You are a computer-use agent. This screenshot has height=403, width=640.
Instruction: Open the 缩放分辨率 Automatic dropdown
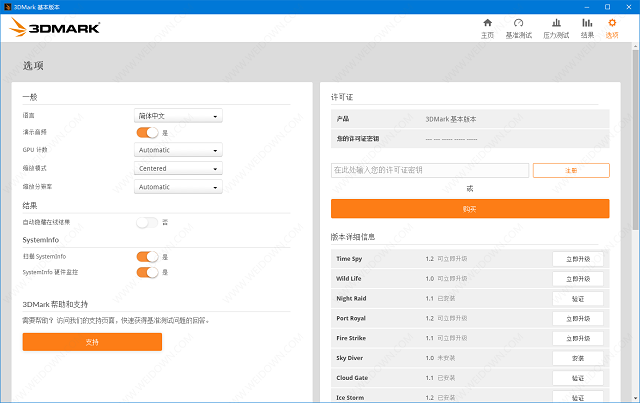click(178, 187)
